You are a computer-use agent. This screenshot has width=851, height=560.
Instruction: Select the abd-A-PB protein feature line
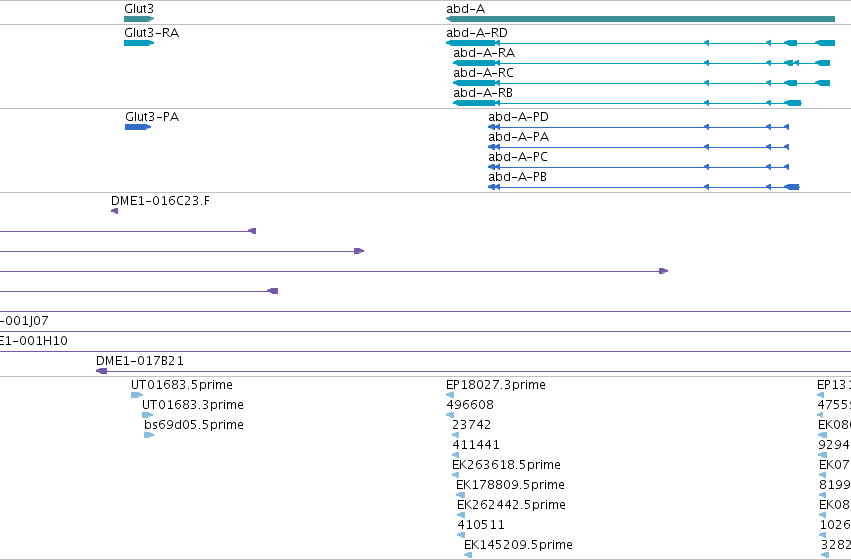644,187
